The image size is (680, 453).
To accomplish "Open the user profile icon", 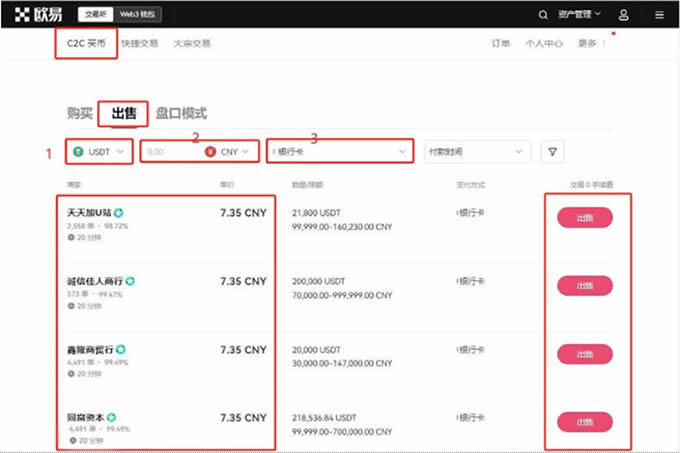I will pyautogui.click(x=623, y=15).
